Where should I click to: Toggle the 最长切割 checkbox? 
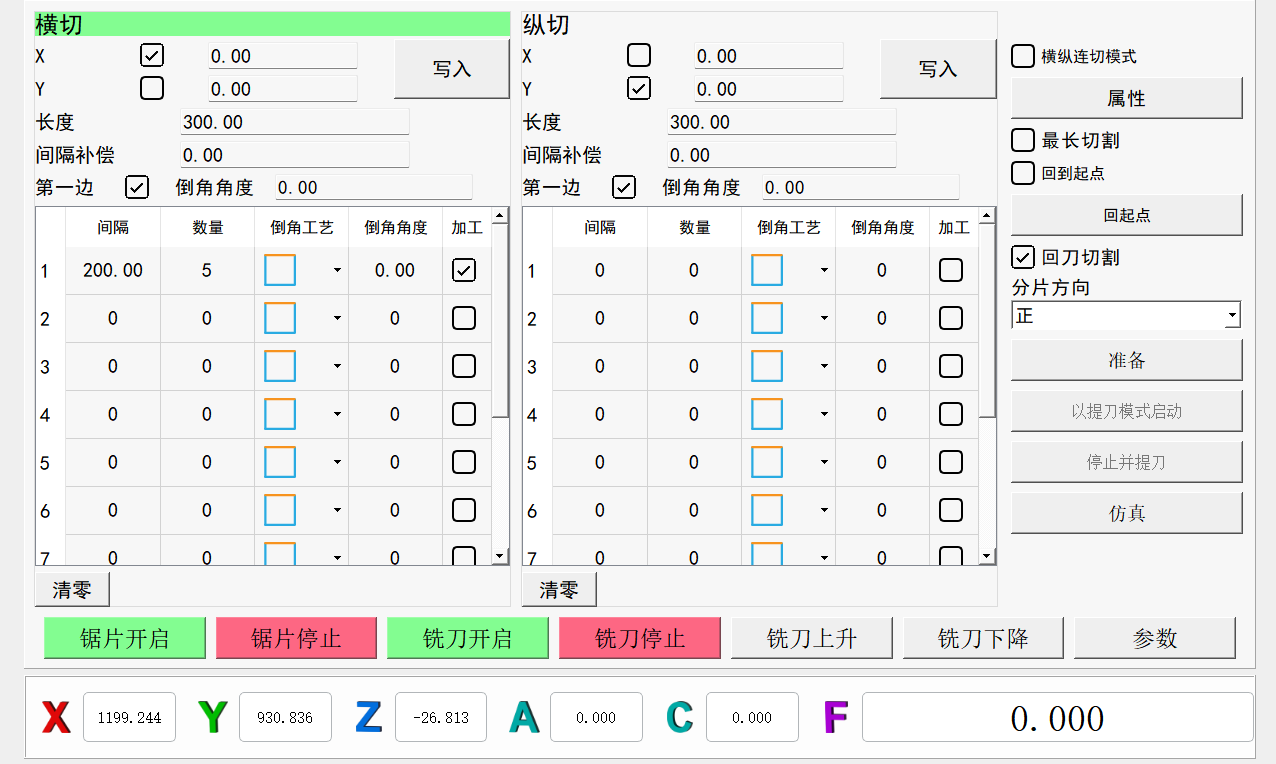point(1023,140)
